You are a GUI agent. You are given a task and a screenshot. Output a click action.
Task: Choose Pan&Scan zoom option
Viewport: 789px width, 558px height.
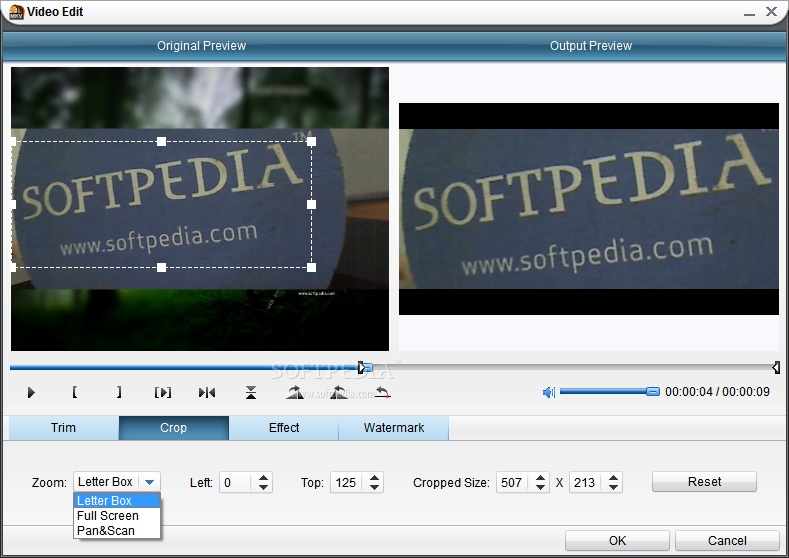pos(117,531)
